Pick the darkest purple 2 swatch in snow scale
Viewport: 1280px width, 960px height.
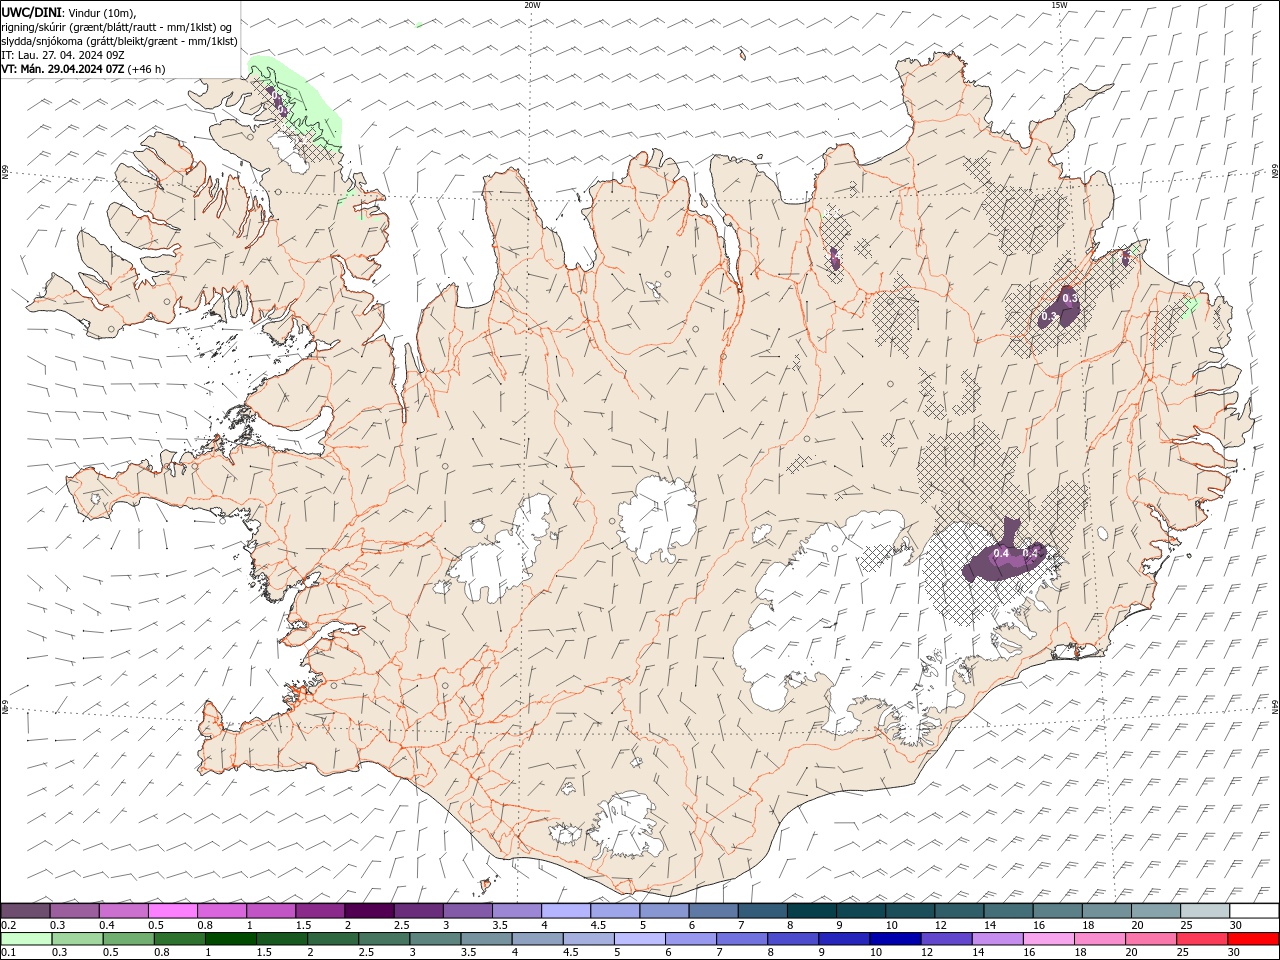(369, 911)
